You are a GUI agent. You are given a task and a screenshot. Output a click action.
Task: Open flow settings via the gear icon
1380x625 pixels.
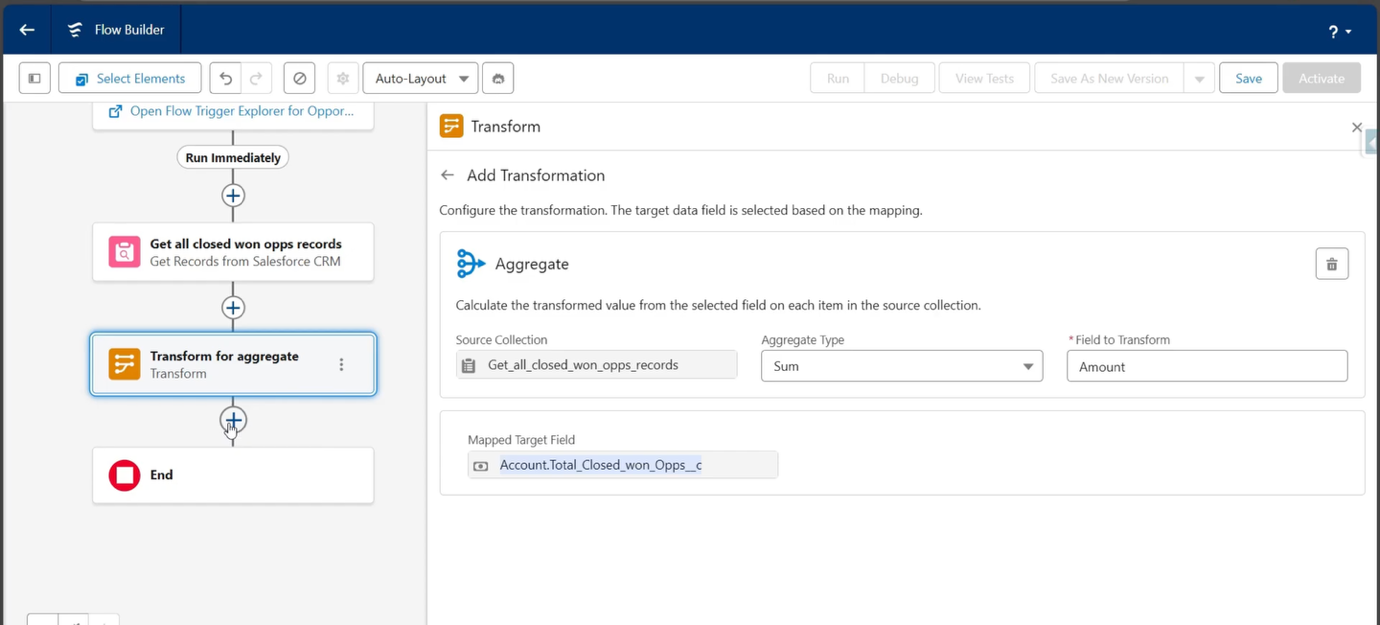(342, 78)
